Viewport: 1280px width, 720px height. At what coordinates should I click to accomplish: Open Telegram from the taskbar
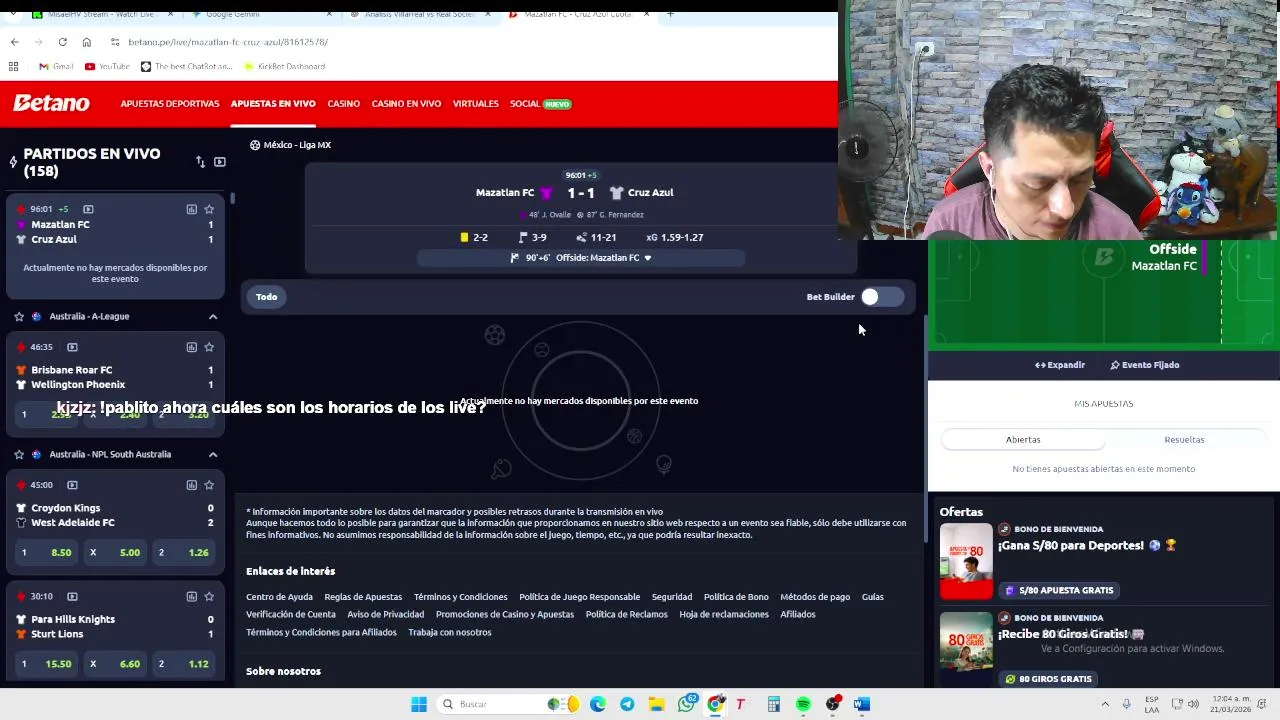[x=627, y=704]
